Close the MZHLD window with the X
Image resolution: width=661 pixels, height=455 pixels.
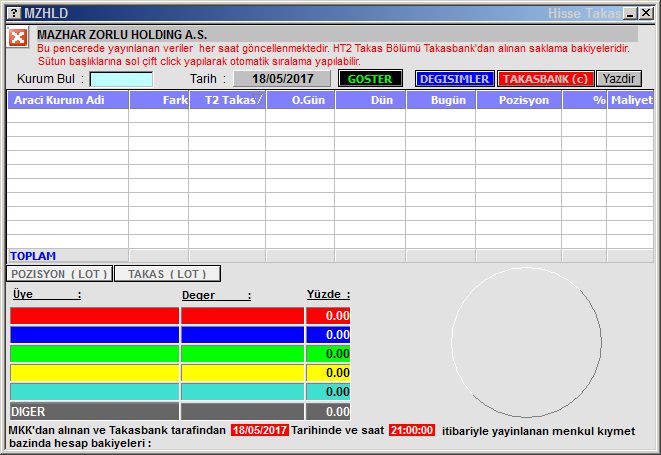646,13
